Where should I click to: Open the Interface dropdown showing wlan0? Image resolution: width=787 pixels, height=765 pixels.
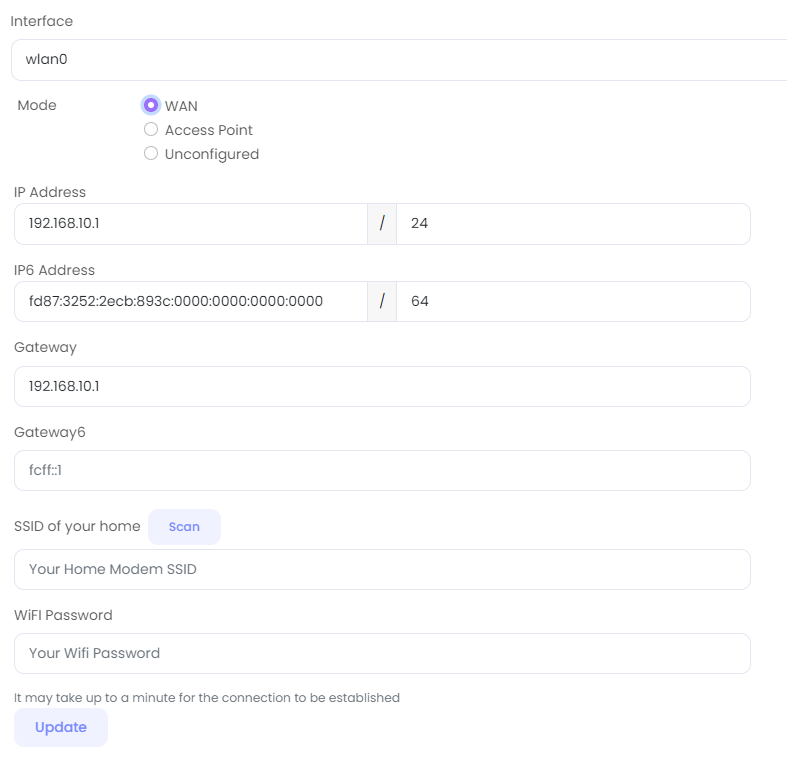(398, 60)
